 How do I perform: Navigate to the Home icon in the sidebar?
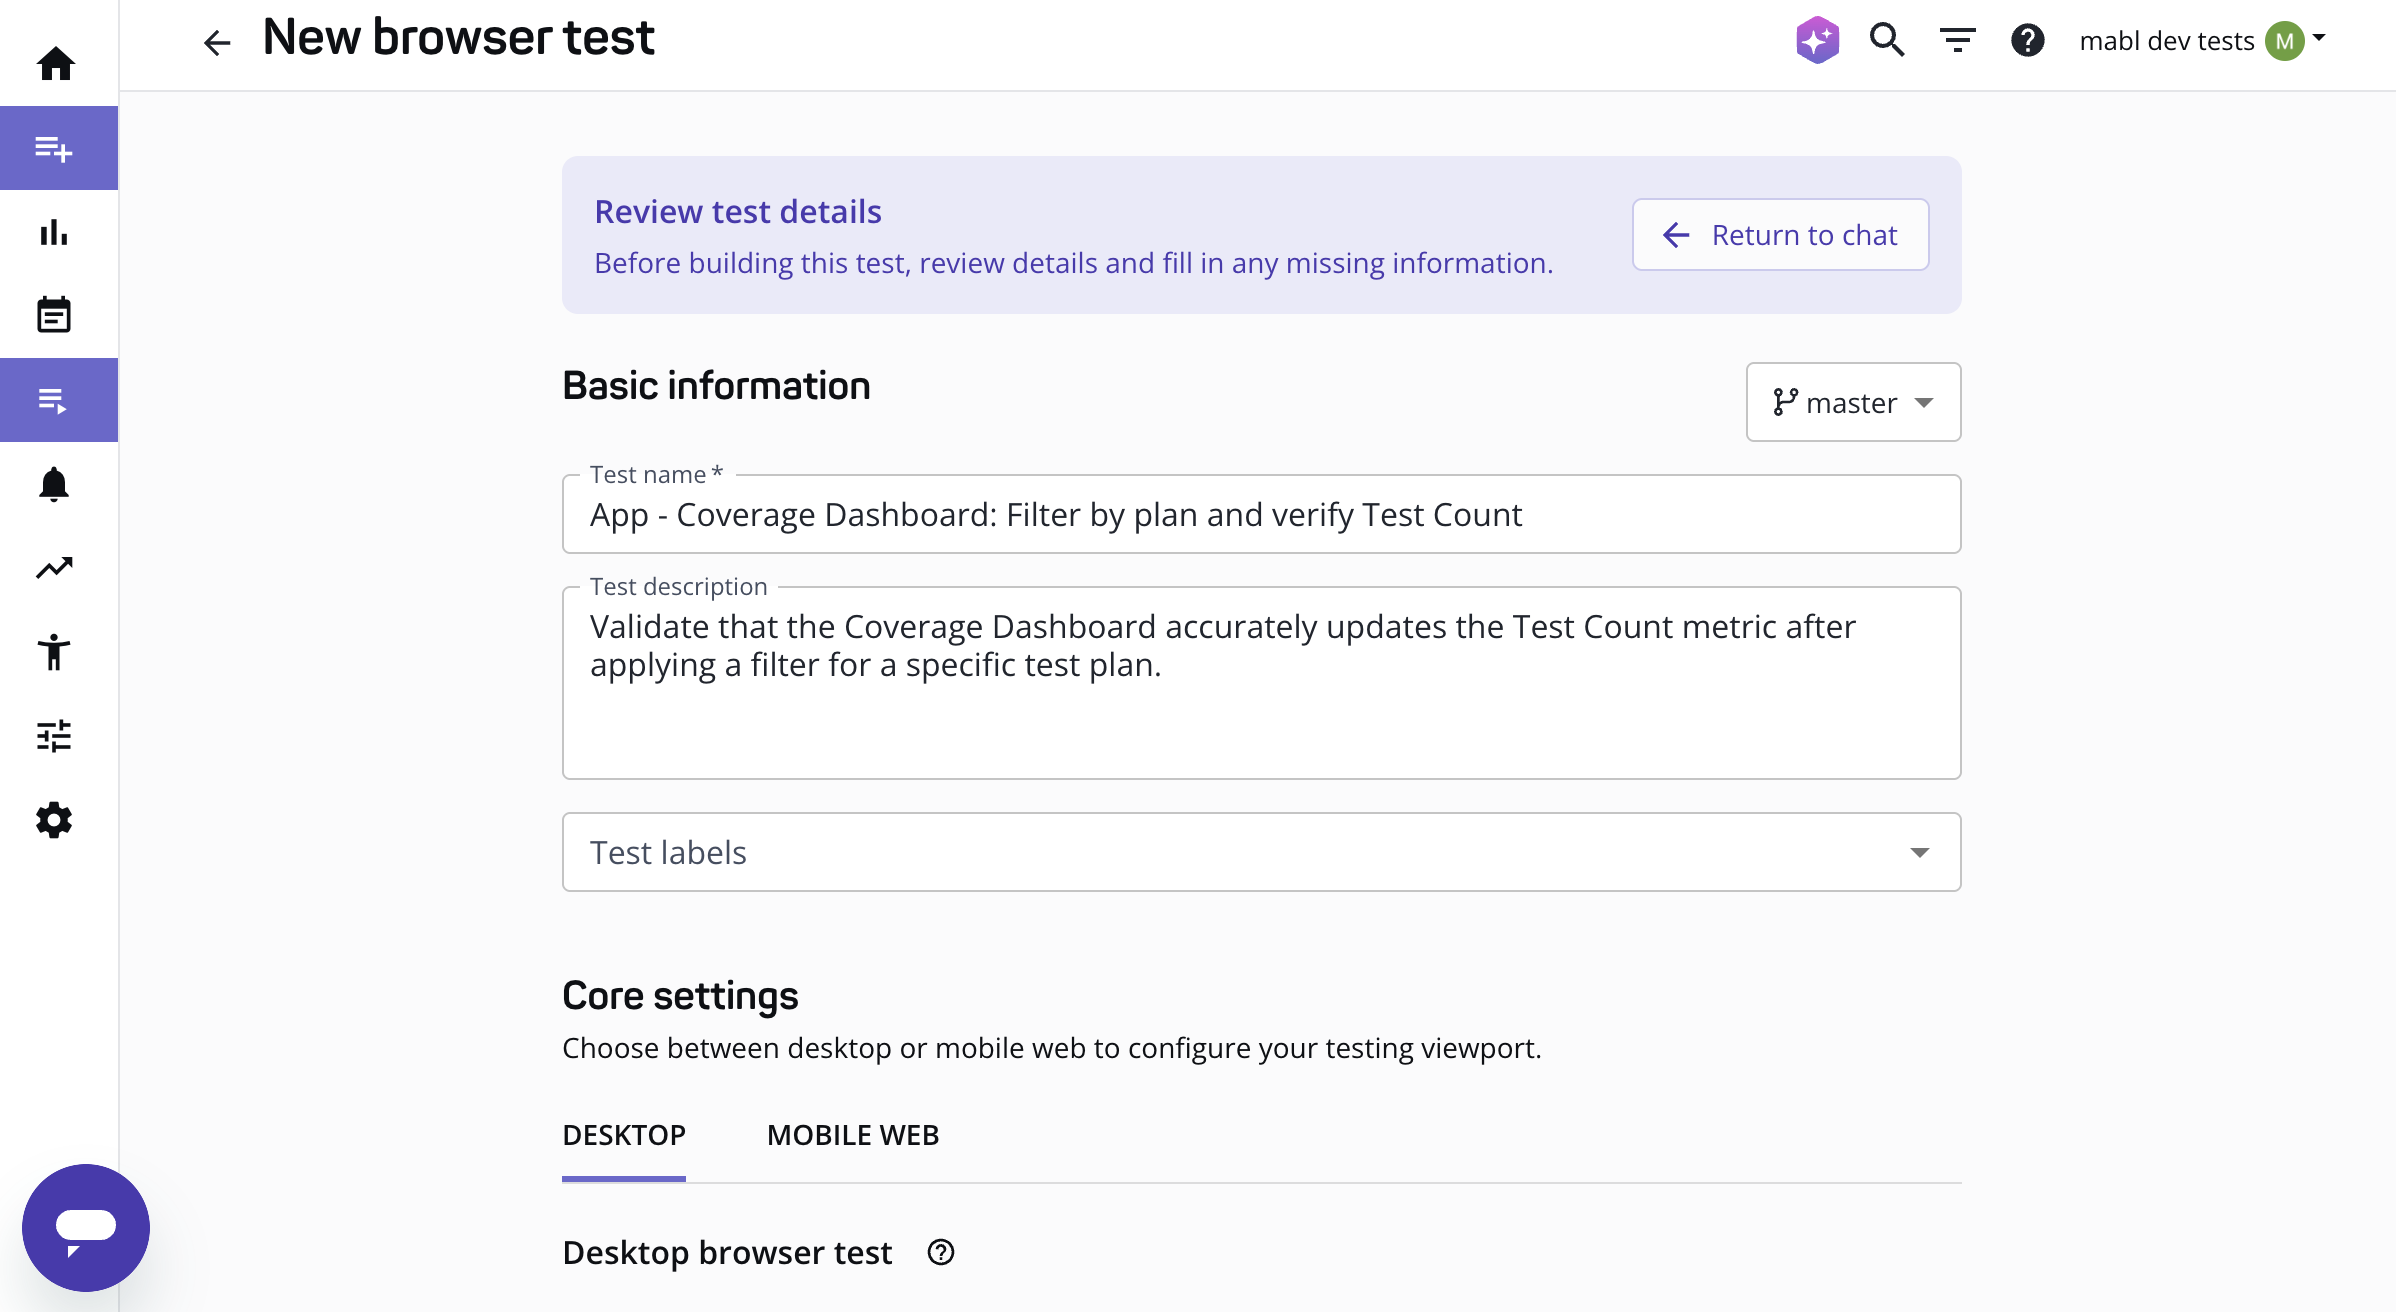tap(56, 63)
